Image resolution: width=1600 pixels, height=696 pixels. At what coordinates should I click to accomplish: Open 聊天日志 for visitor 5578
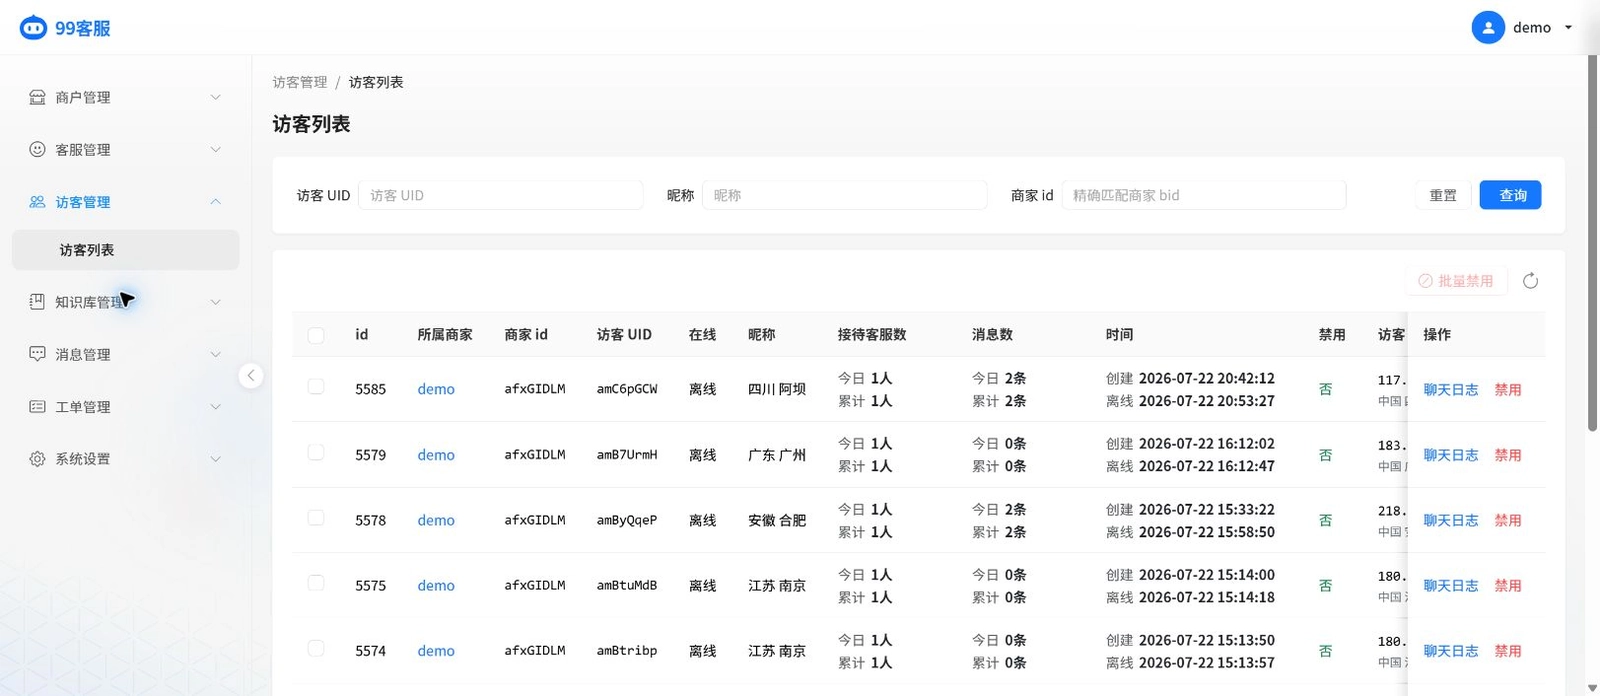coord(1450,520)
